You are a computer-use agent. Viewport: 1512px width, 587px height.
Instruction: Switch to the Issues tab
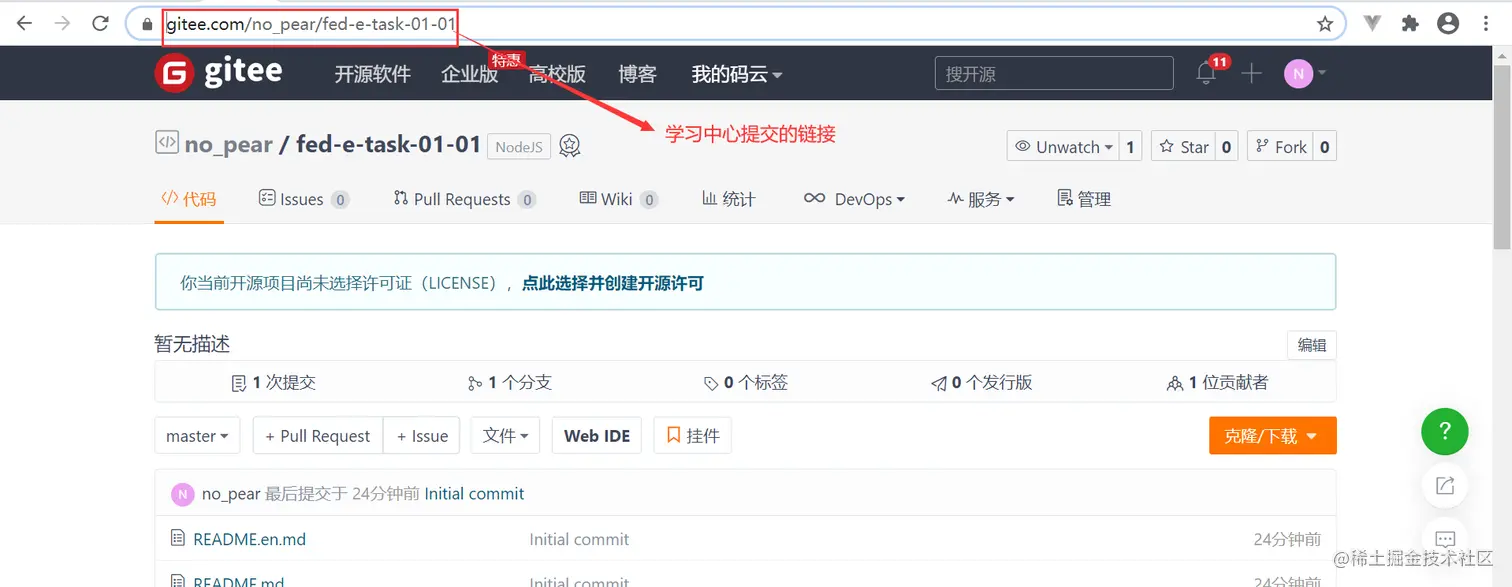[x=303, y=199]
